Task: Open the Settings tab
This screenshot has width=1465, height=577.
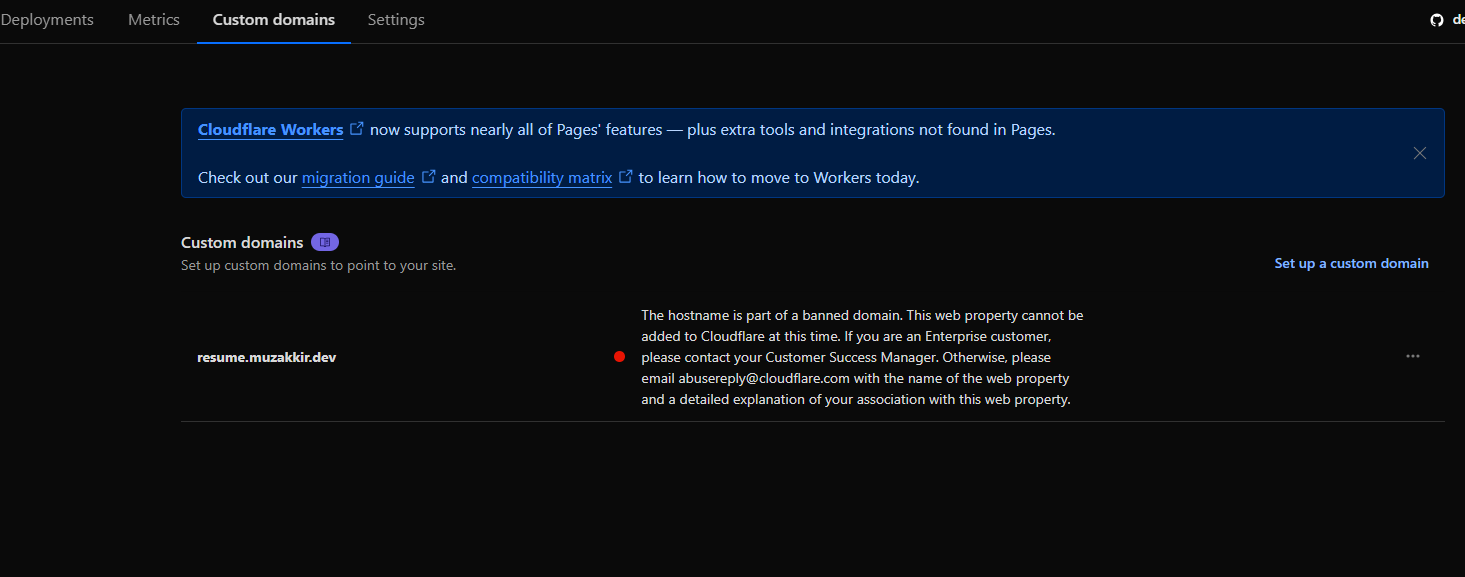Action: click(396, 20)
